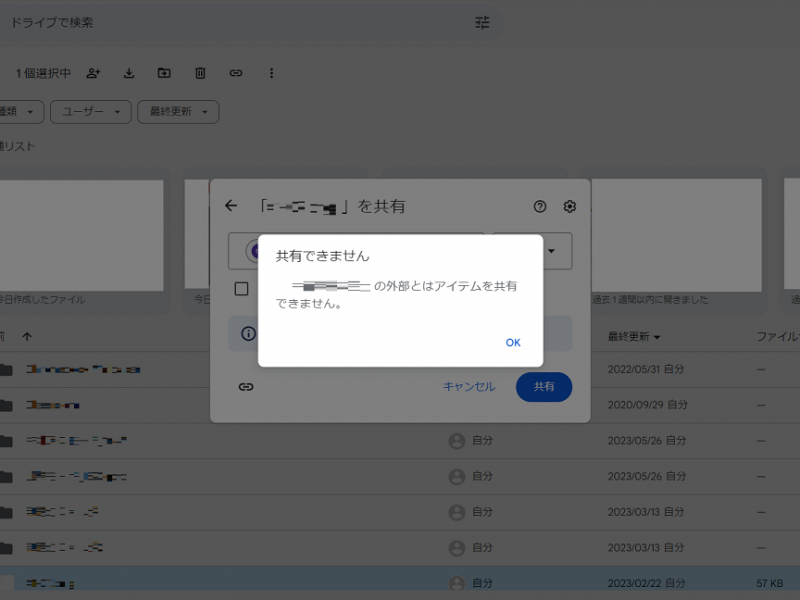
Task: Click the get link icon in toolbar
Action: pos(236,73)
